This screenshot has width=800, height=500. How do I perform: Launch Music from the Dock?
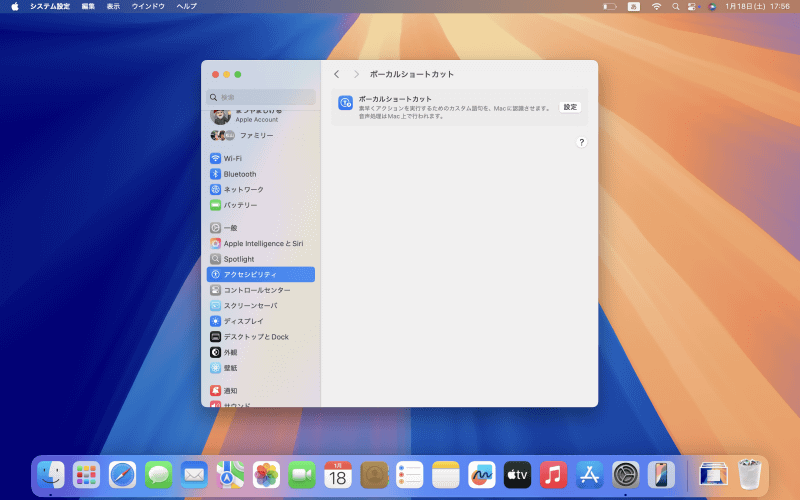click(x=554, y=475)
